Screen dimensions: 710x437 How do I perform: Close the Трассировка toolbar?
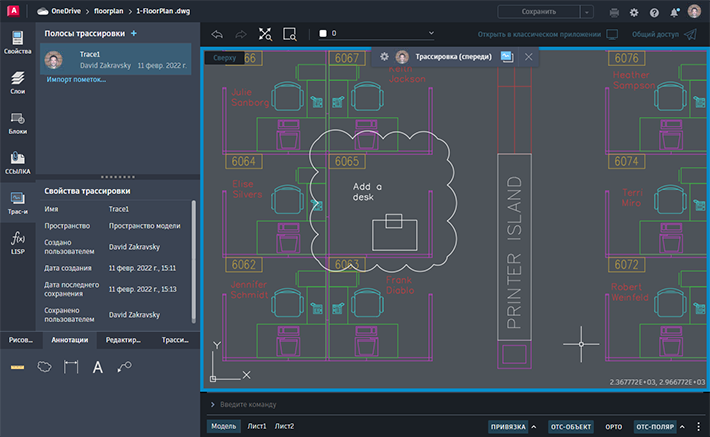[528, 57]
